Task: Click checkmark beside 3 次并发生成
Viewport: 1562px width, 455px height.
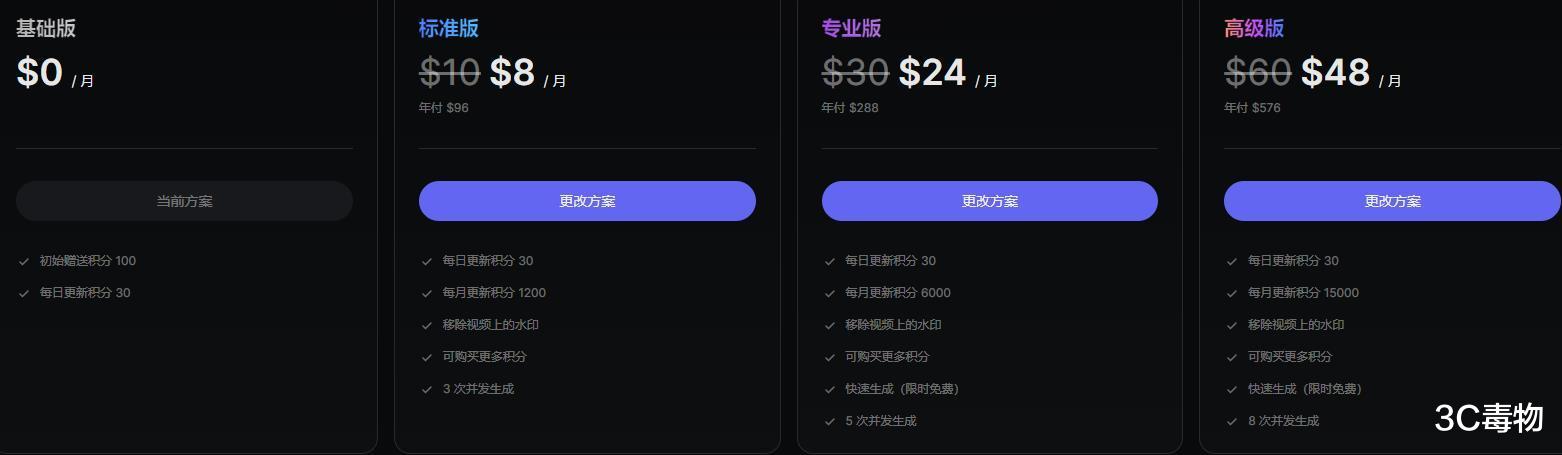Action: point(427,390)
